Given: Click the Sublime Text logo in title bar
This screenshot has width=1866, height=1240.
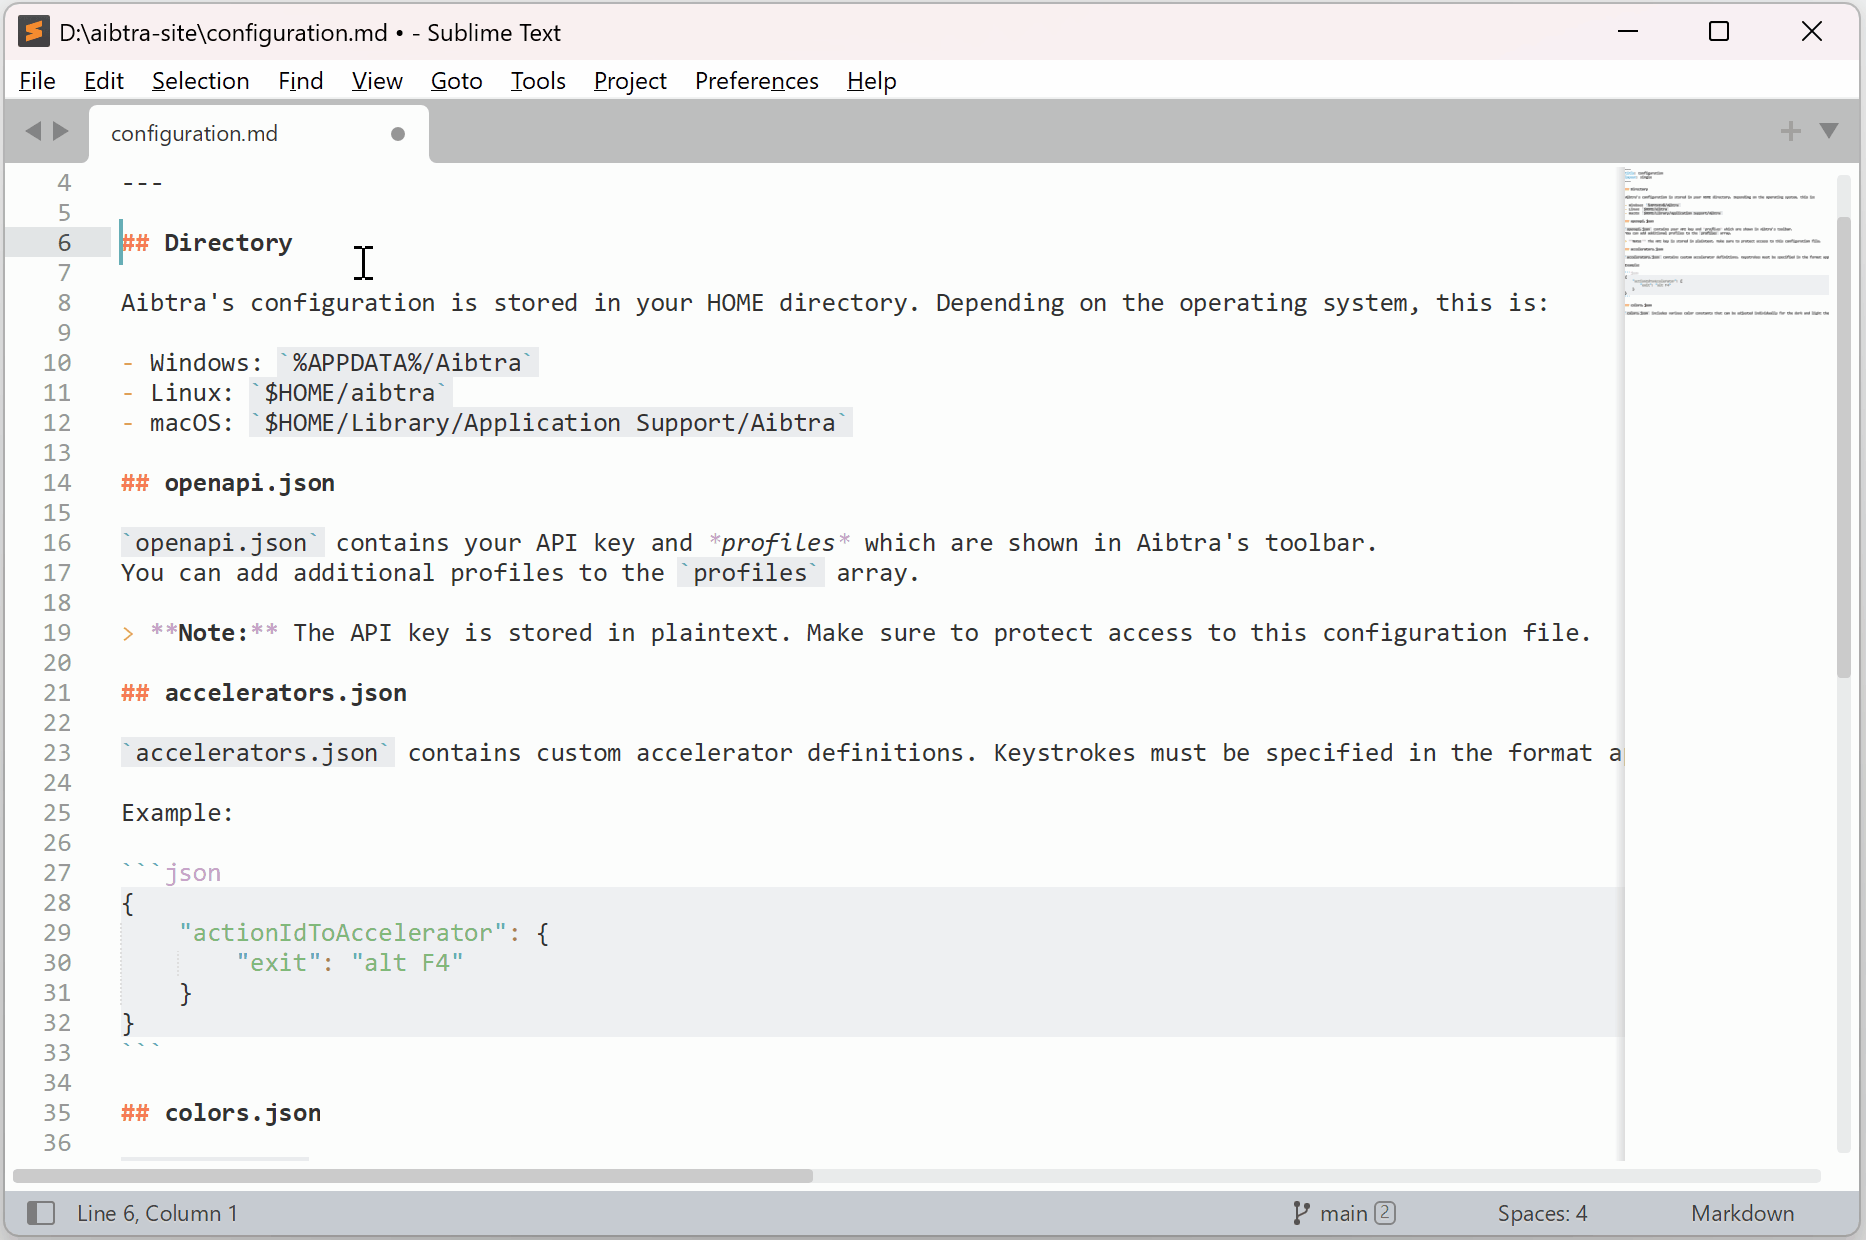Looking at the screenshot, I should [34, 32].
